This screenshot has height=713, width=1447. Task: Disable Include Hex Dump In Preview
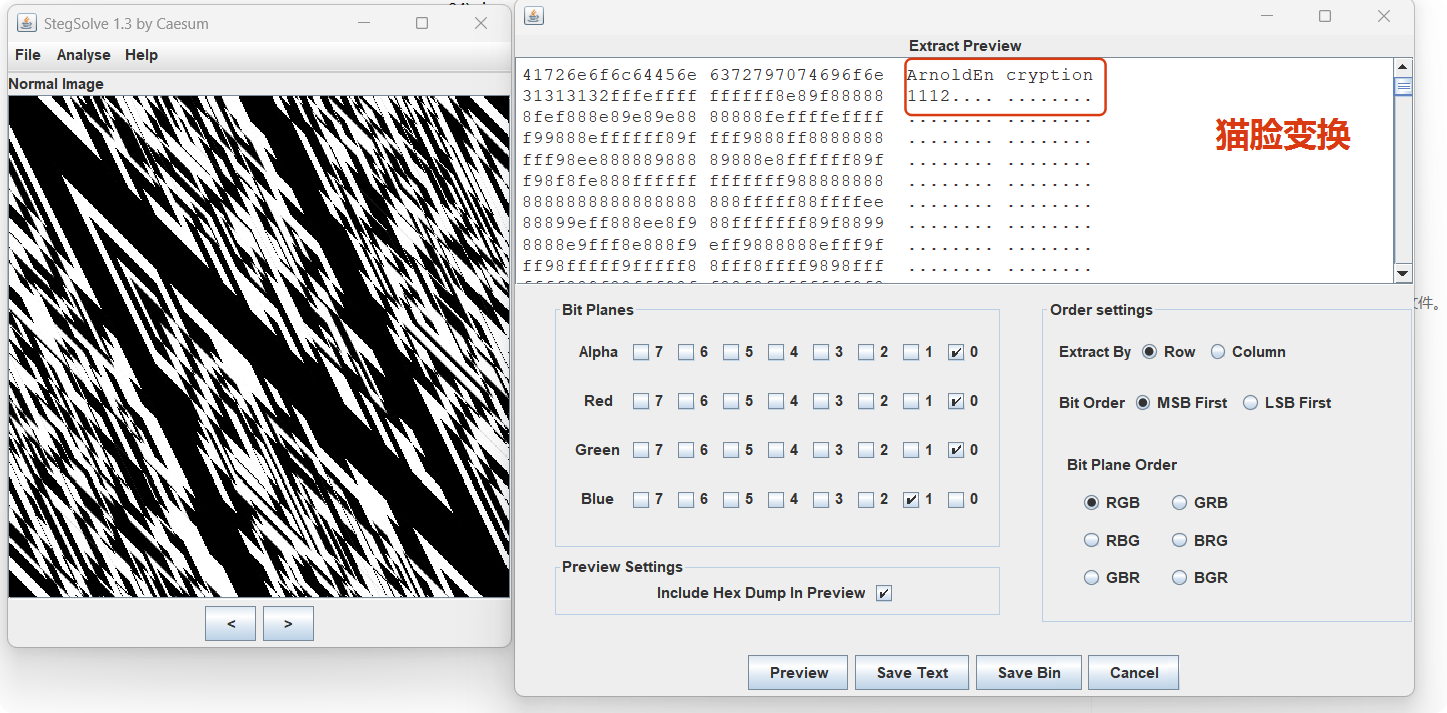[883, 593]
